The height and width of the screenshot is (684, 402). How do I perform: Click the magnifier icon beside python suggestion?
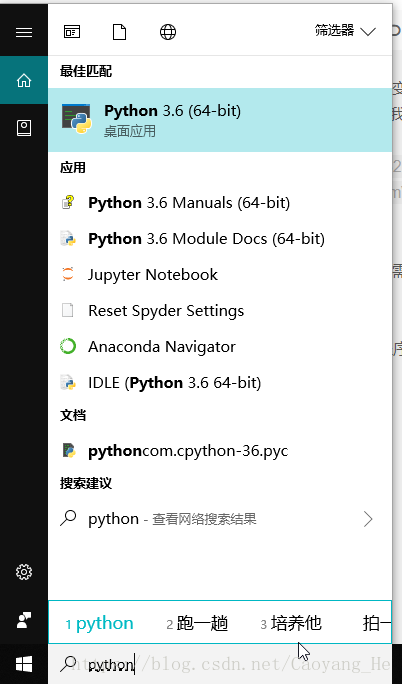[x=68, y=518]
